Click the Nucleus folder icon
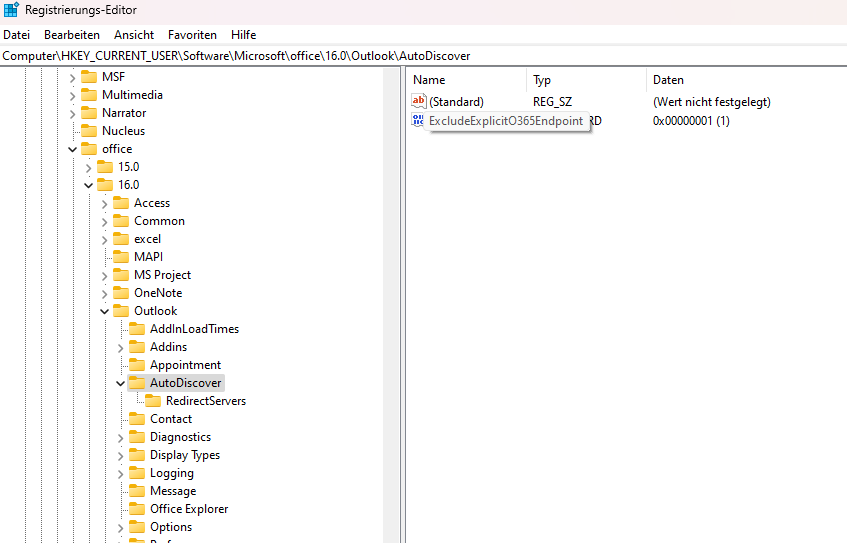The image size is (847, 543). tap(89, 131)
